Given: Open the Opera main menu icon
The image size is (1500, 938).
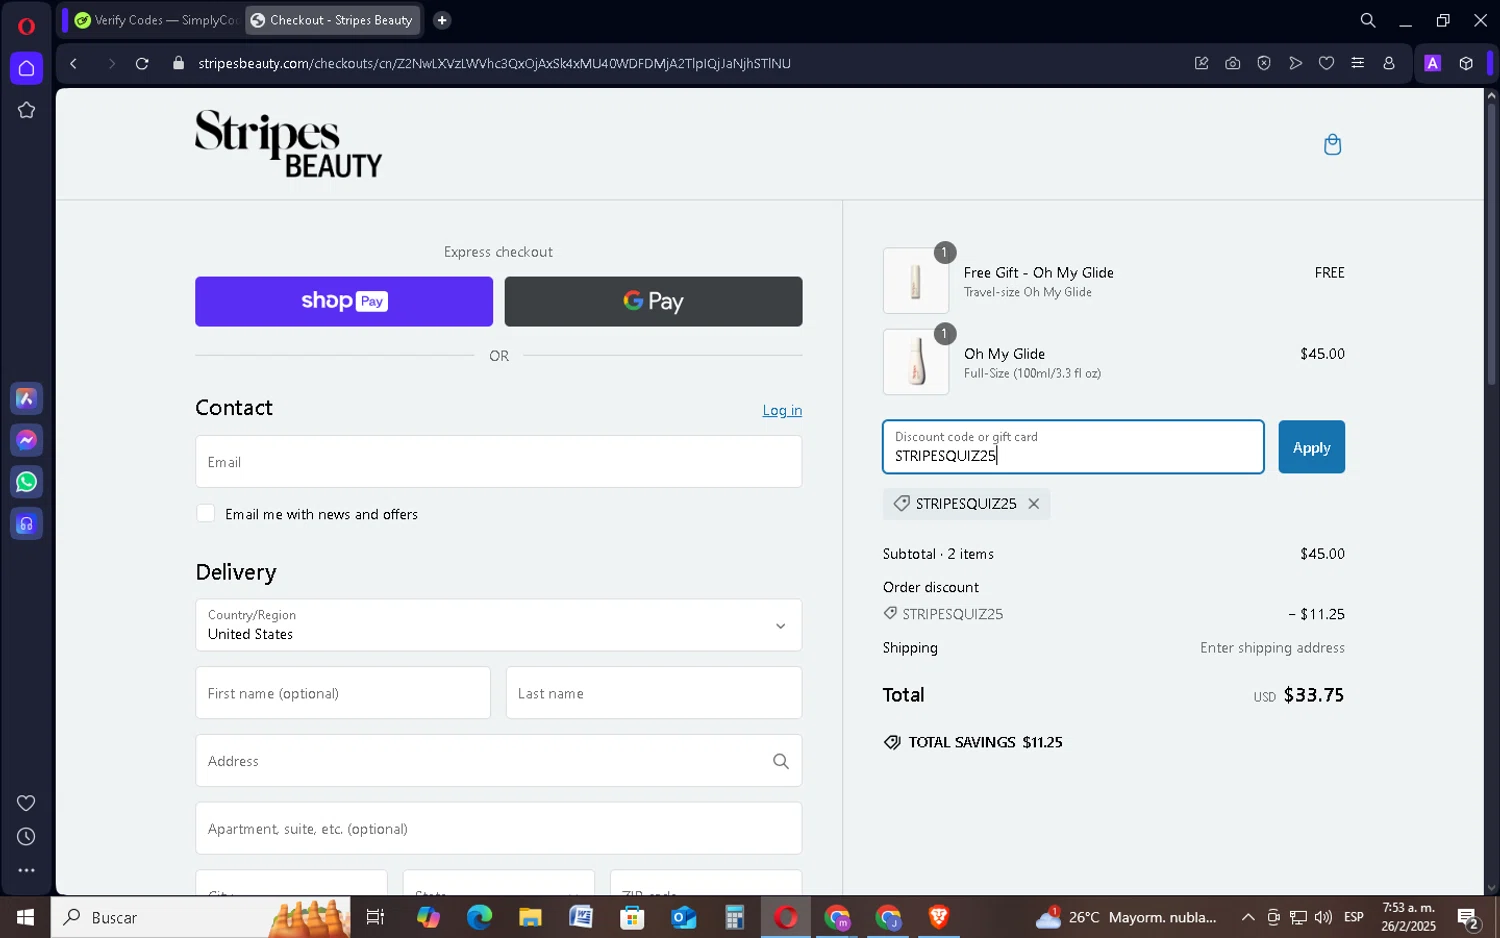Looking at the screenshot, I should (26, 26).
